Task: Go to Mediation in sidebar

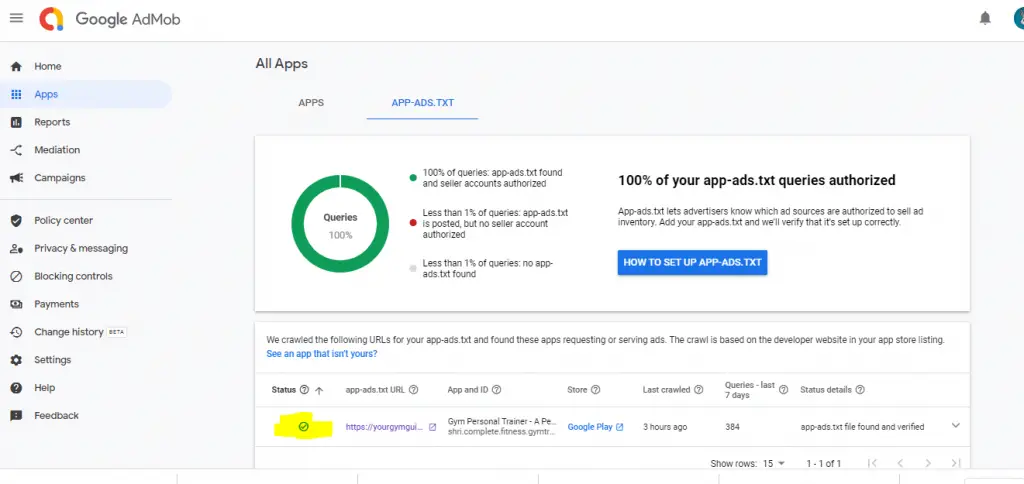Action: pyautogui.click(x=57, y=150)
